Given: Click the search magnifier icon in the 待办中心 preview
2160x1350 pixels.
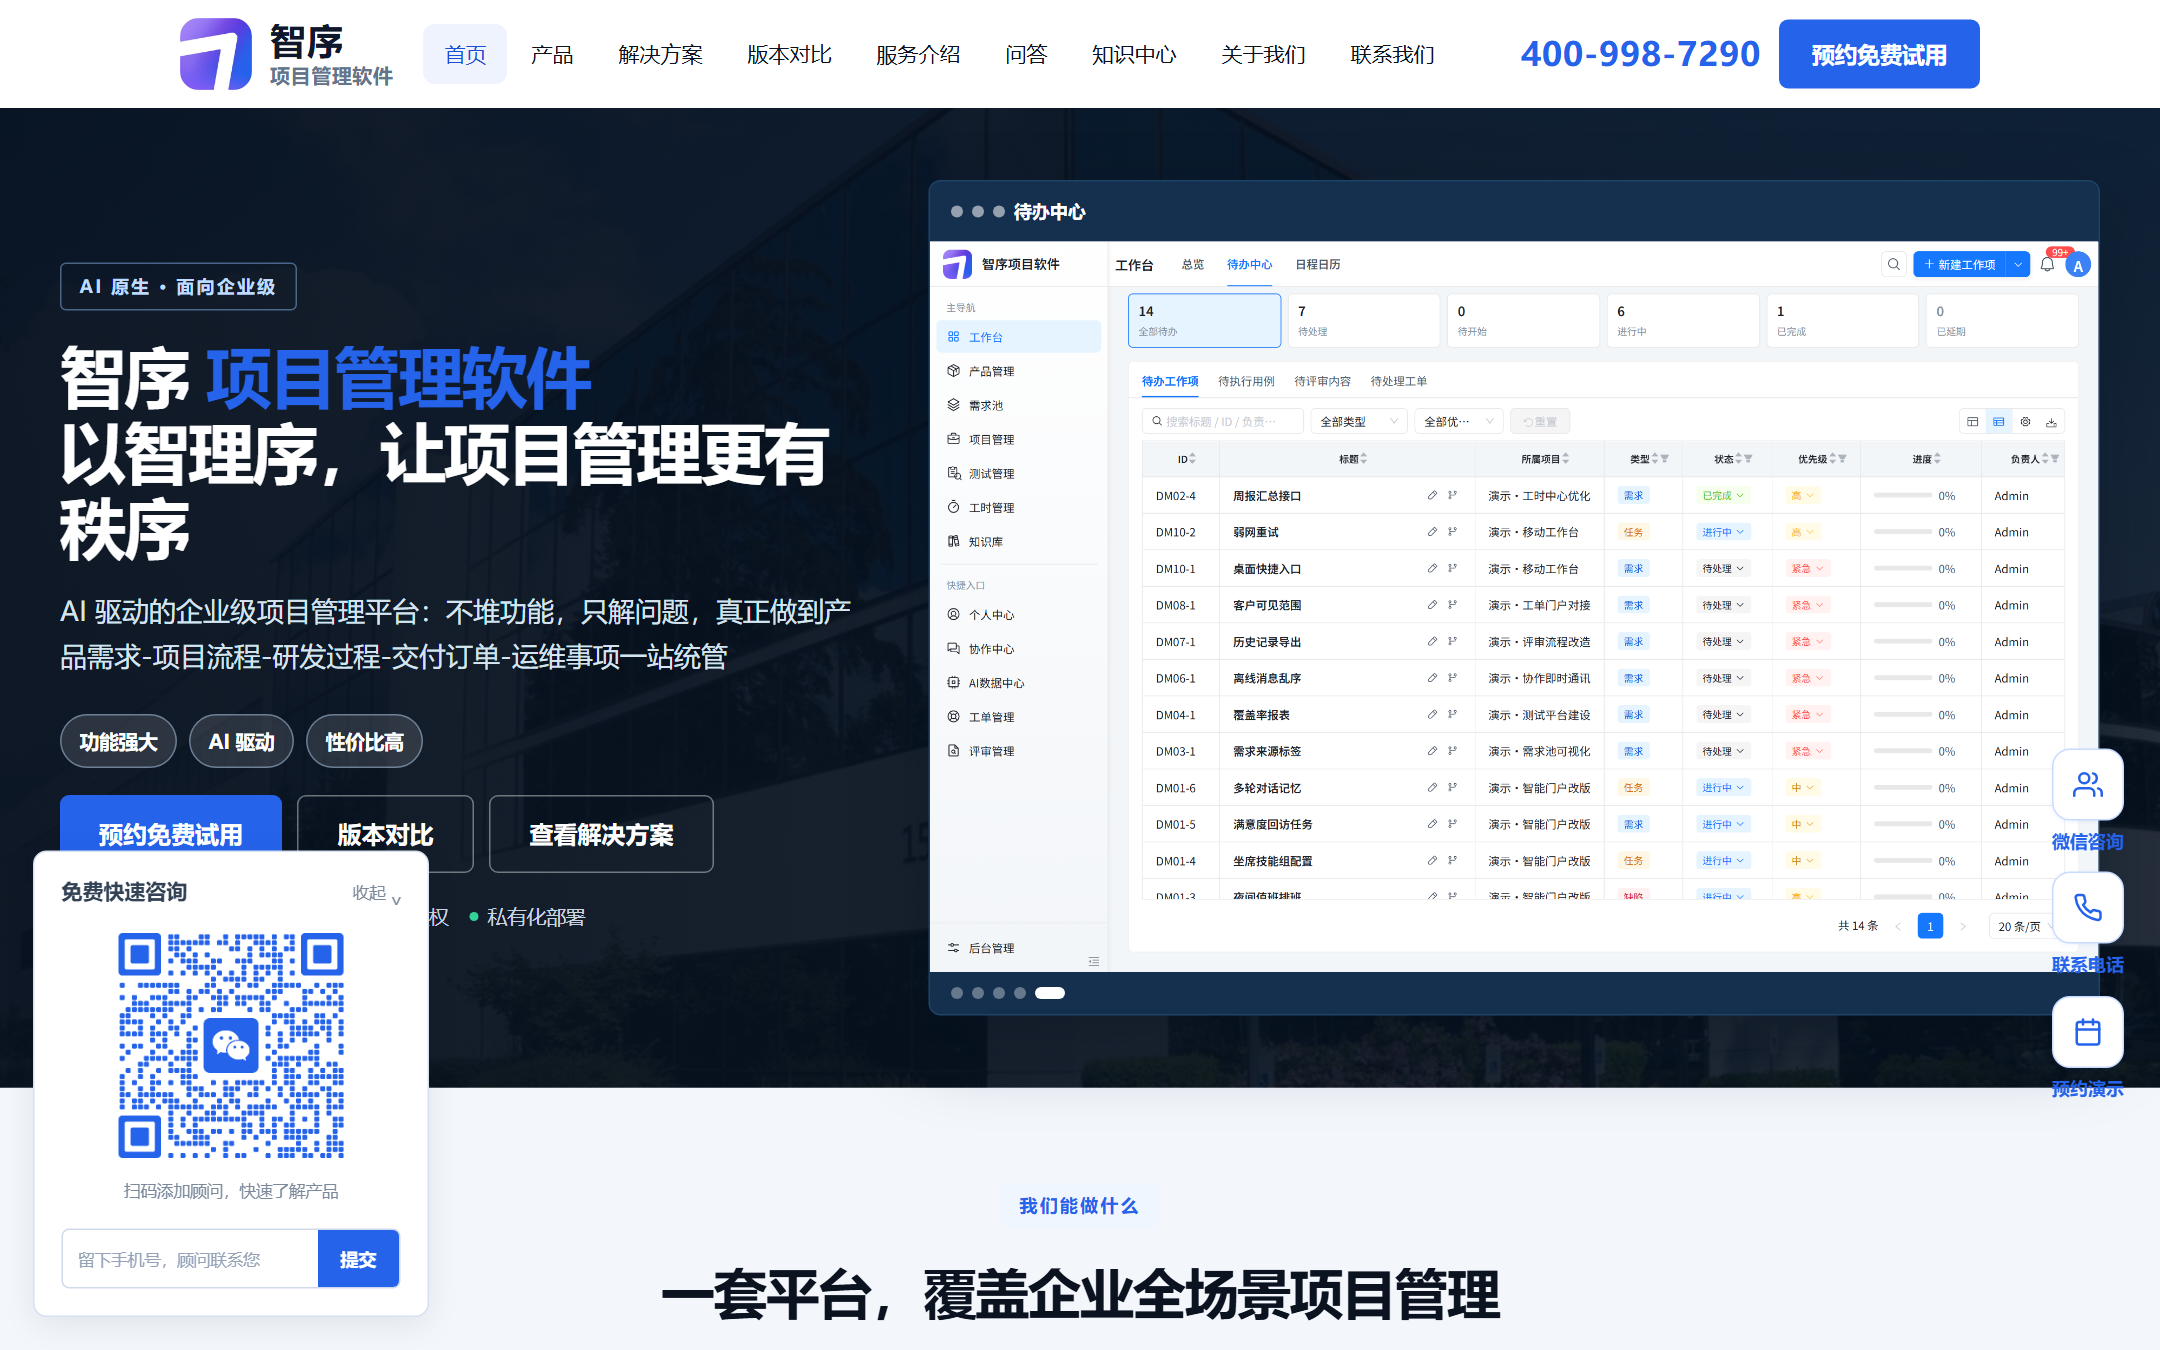Looking at the screenshot, I should 1893,264.
